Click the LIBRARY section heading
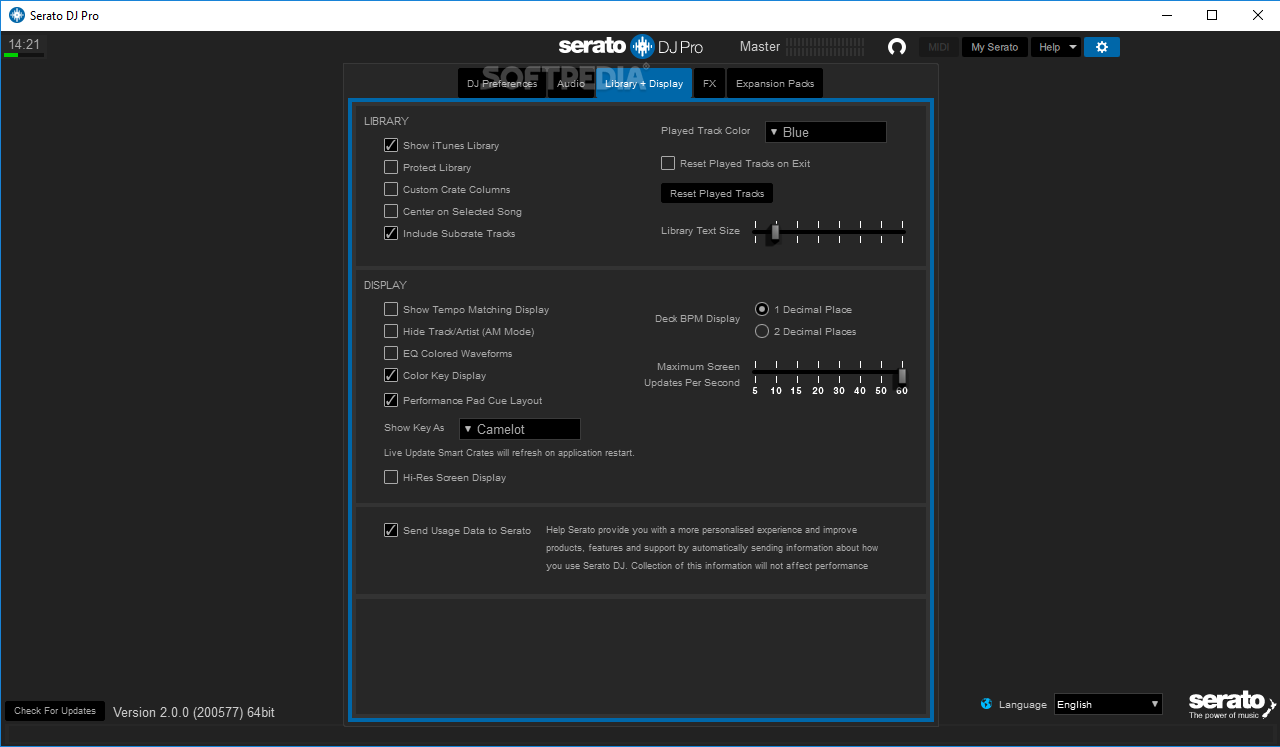This screenshot has width=1280, height=747. click(x=386, y=121)
